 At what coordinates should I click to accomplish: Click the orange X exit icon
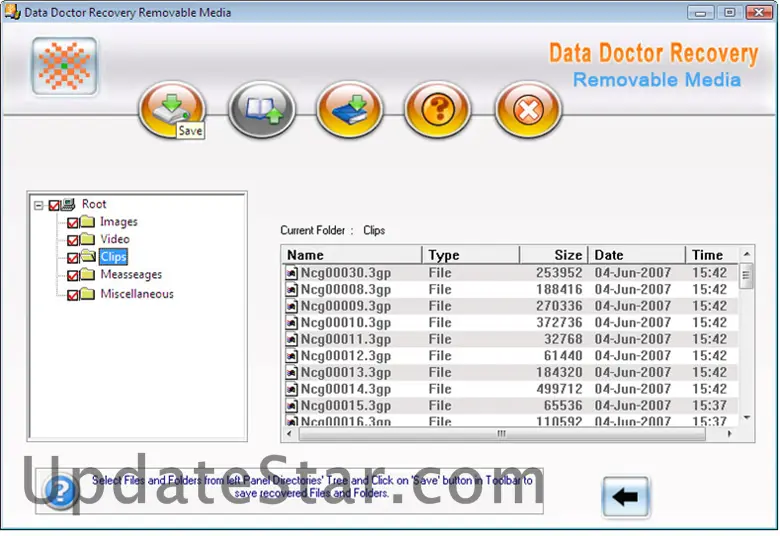[x=528, y=108]
